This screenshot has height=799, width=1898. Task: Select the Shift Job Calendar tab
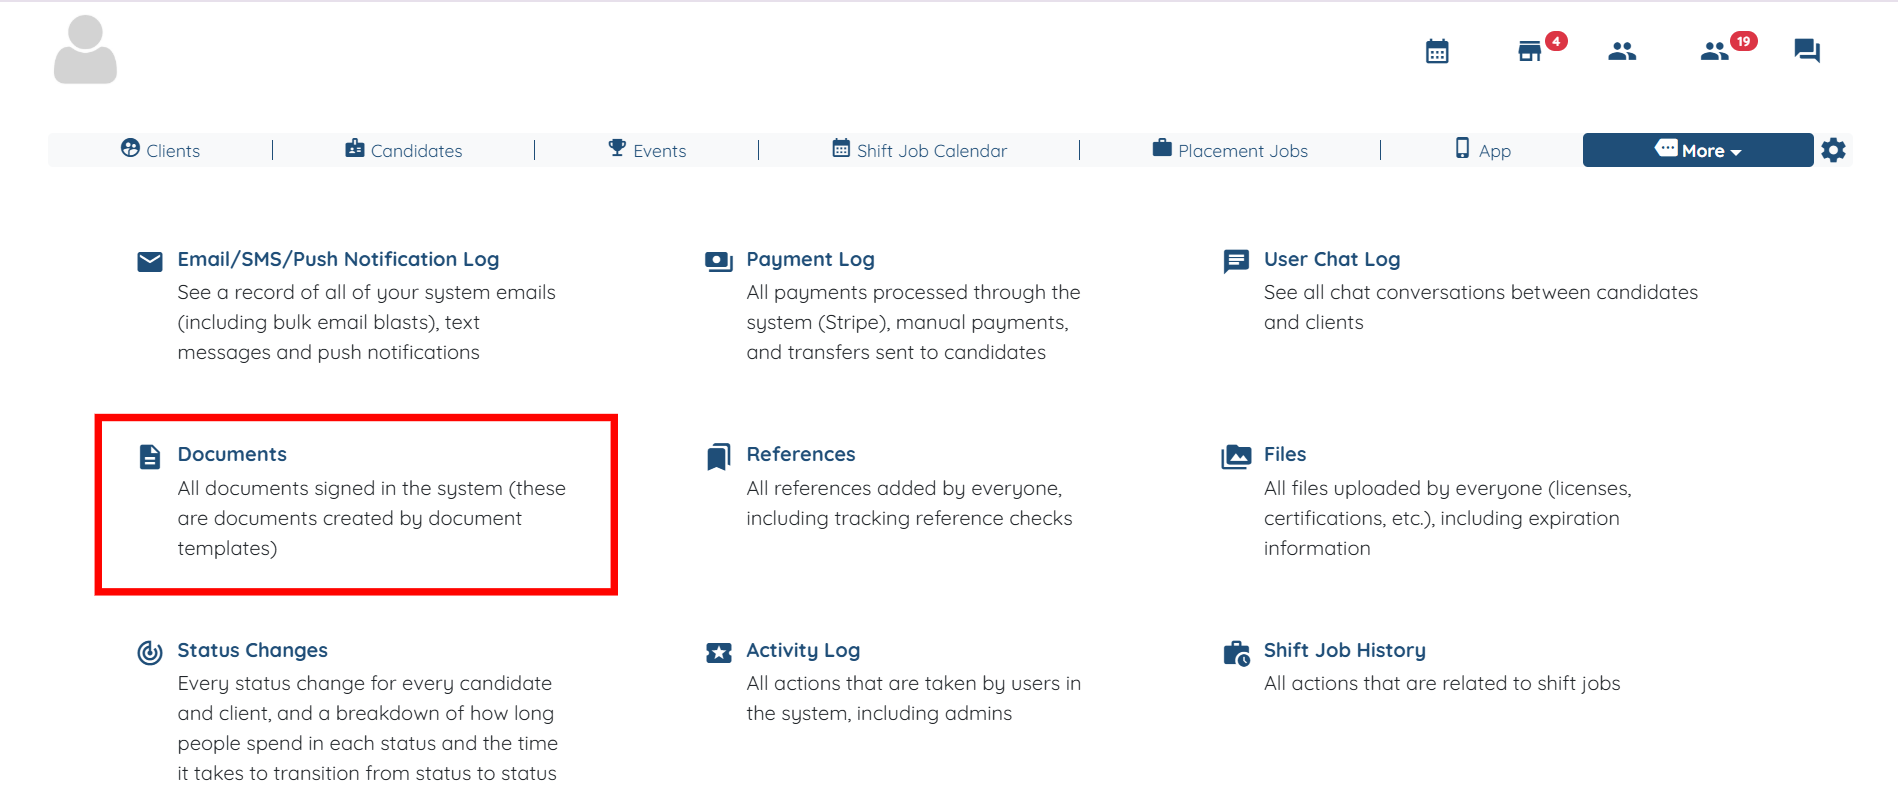click(919, 150)
